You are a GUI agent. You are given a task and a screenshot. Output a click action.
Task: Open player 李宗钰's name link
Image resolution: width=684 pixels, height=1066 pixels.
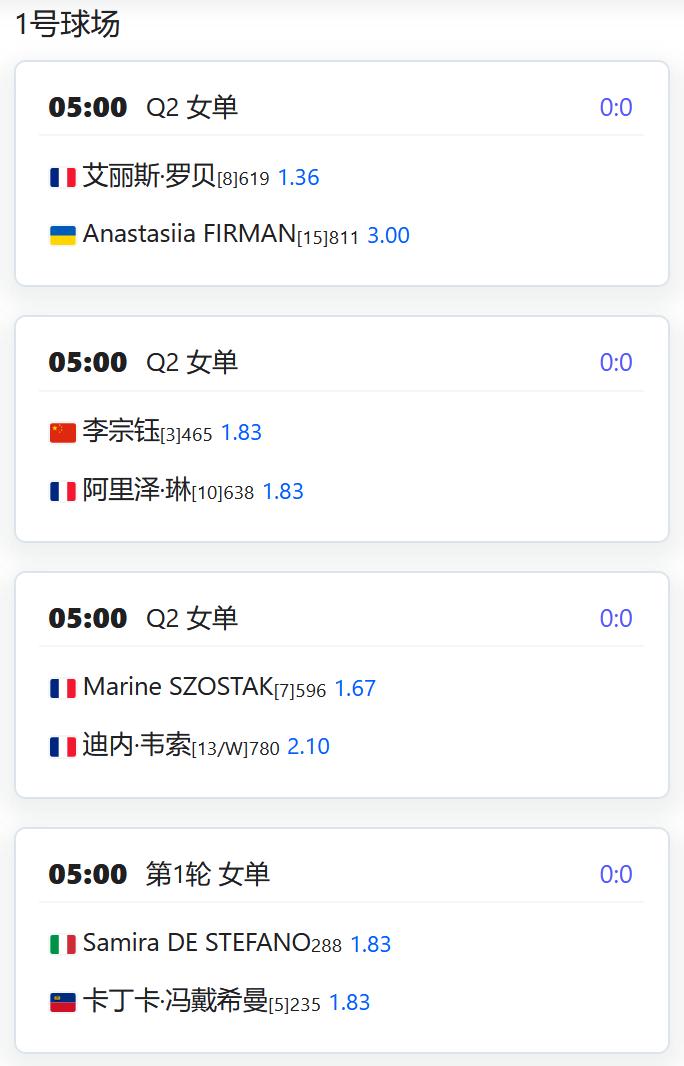point(121,431)
